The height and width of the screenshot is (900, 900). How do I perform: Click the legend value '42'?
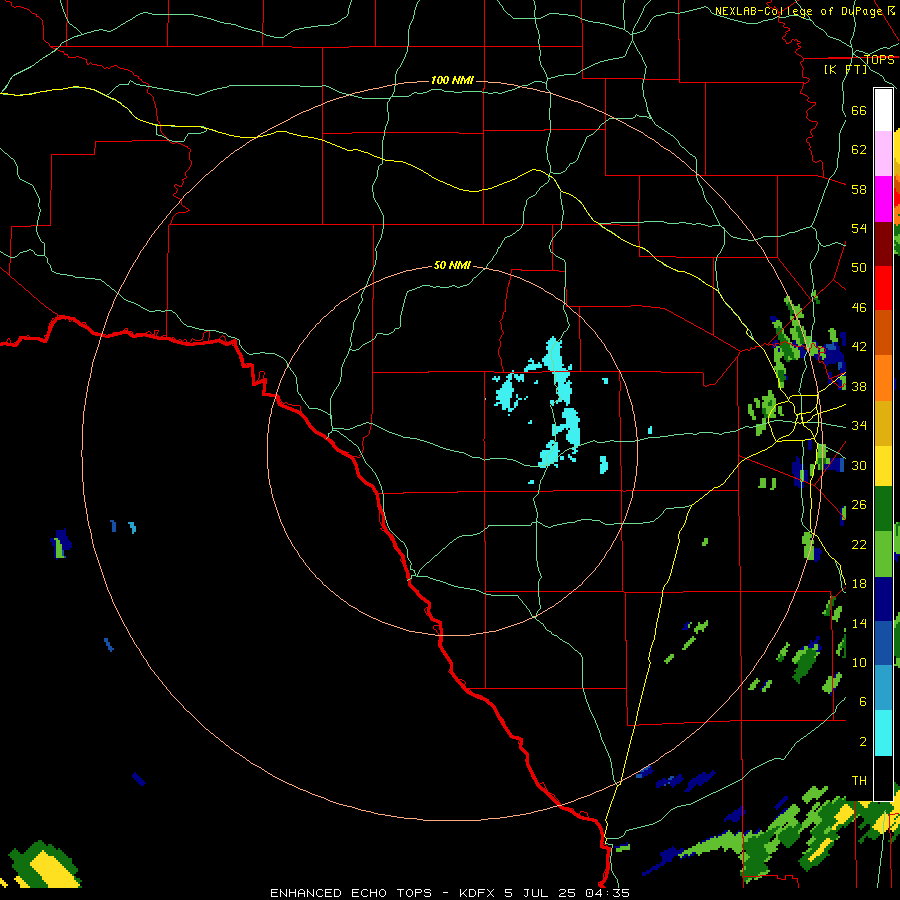click(x=859, y=346)
